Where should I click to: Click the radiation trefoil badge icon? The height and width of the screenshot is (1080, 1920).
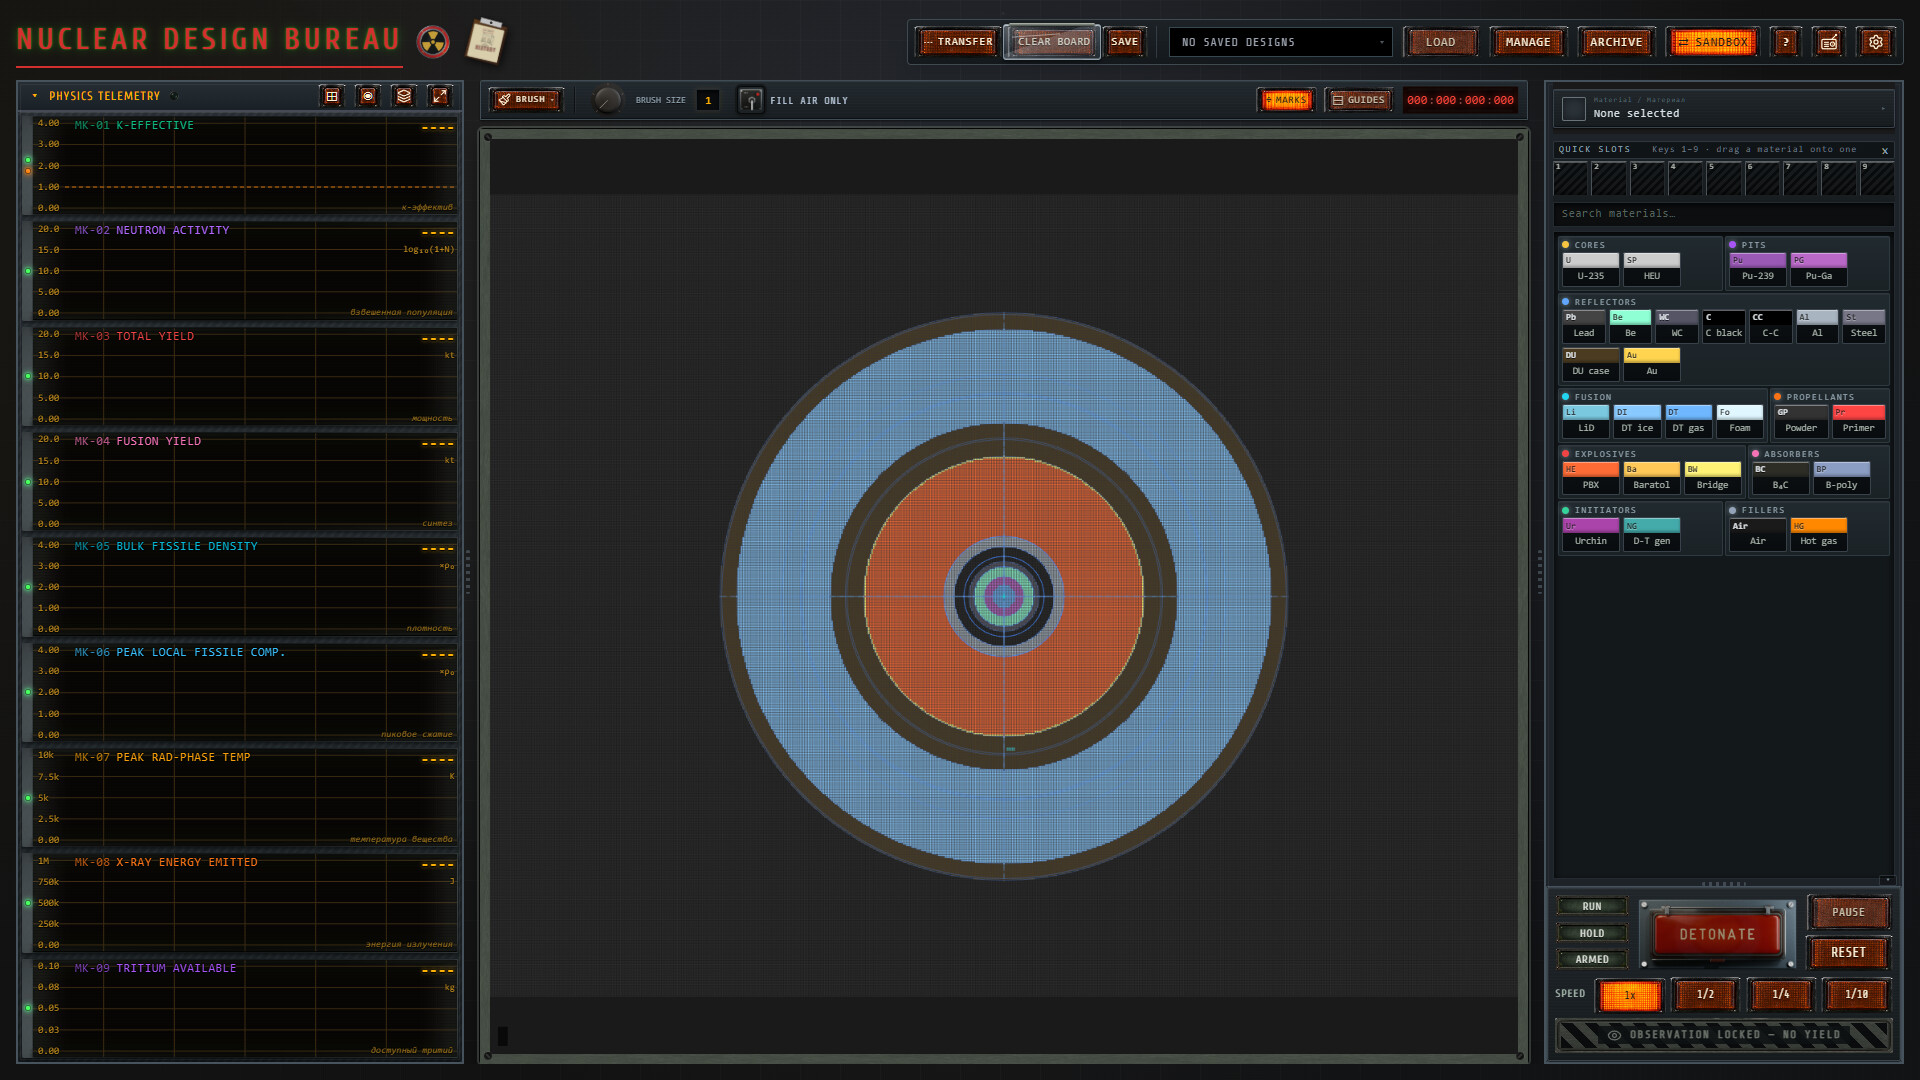point(433,42)
